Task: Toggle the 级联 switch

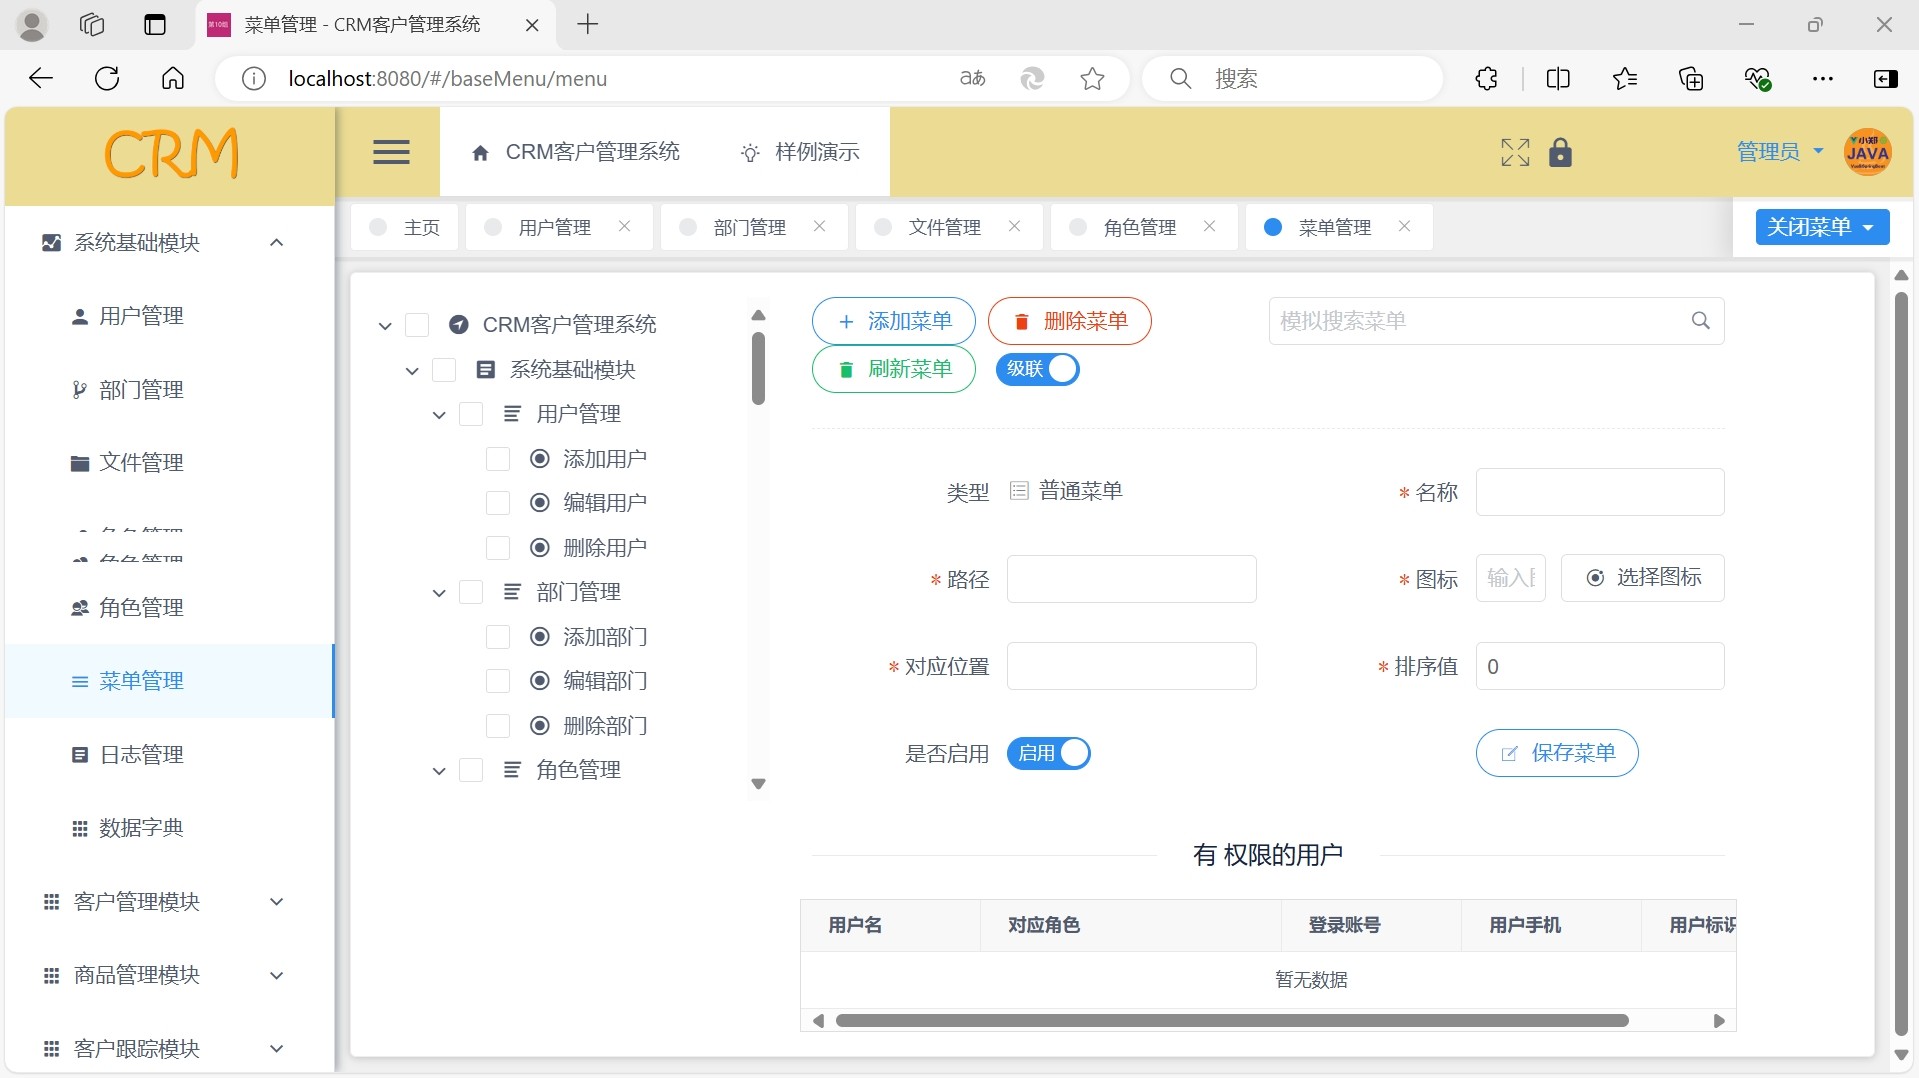Action: [1037, 369]
